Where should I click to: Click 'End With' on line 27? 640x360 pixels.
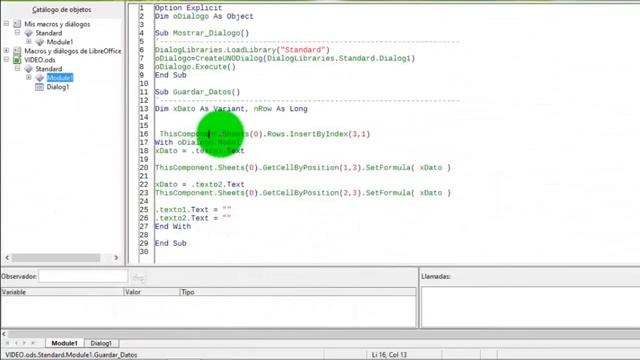point(173,227)
